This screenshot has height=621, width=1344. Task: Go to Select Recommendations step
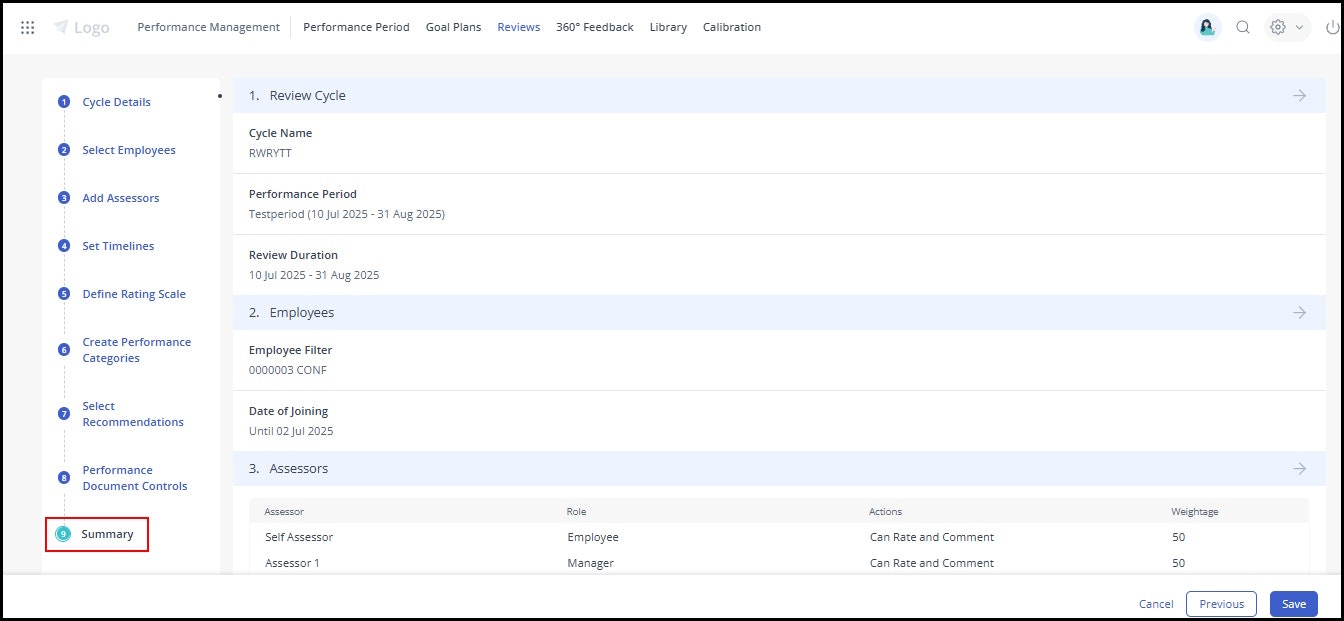click(x=133, y=414)
